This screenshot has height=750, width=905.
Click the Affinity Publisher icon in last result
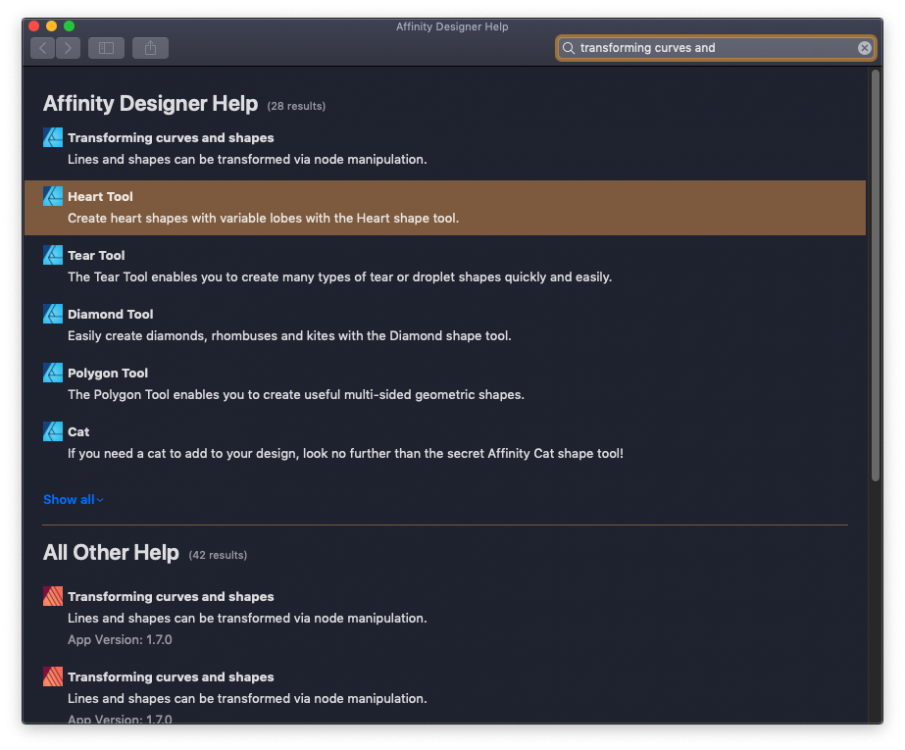pyautogui.click(x=53, y=677)
